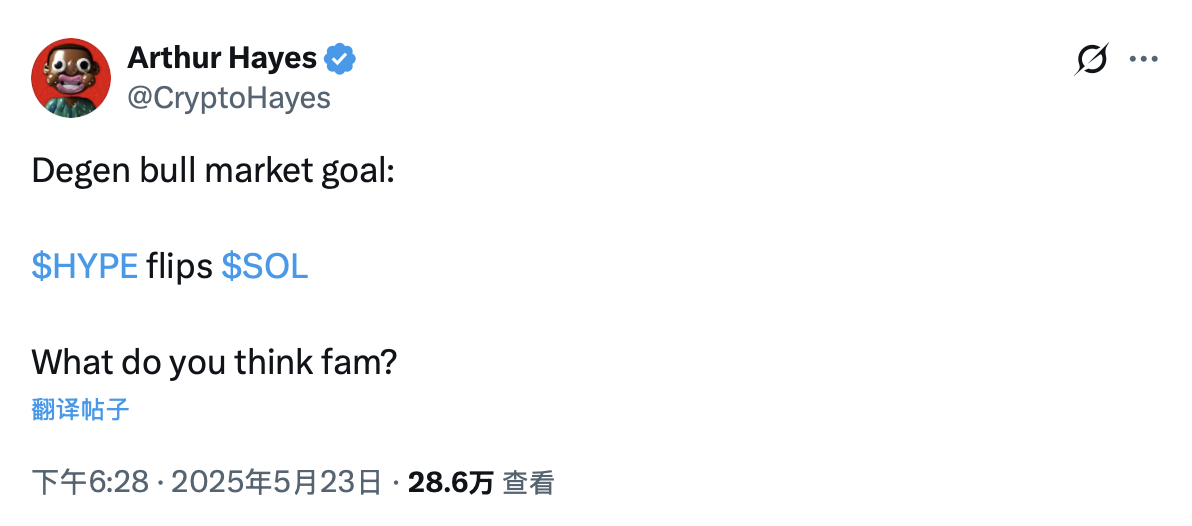The height and width of the screenshot is (526, 1192).
Task: Translate the post via 翻译帖子
Action: click(x=81, y=409)
